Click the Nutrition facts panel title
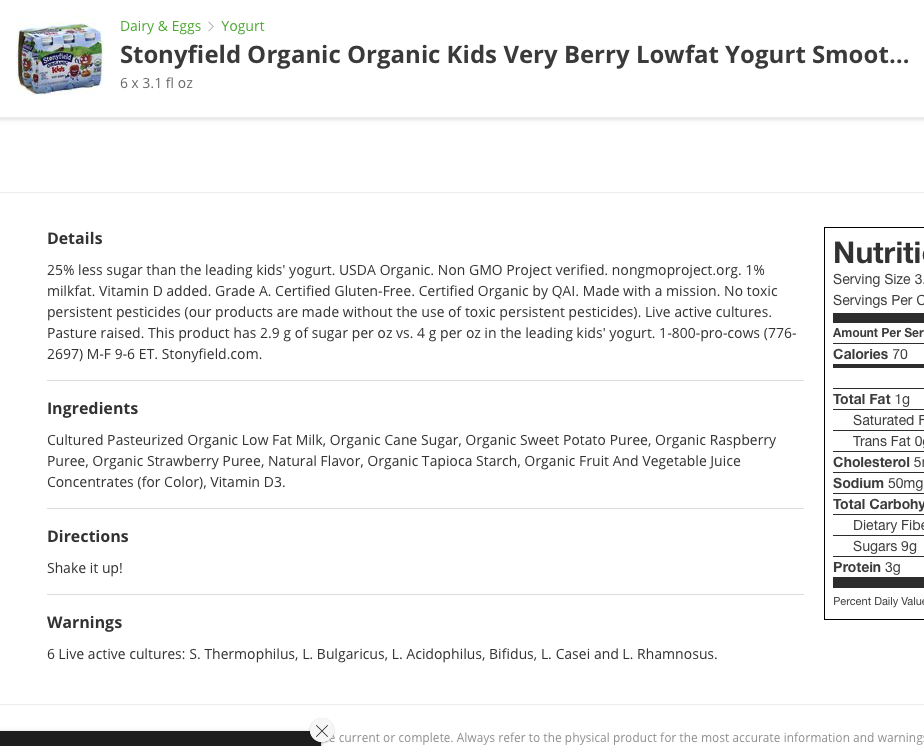This screenshot has width=924, height=746. pos(878,253)
